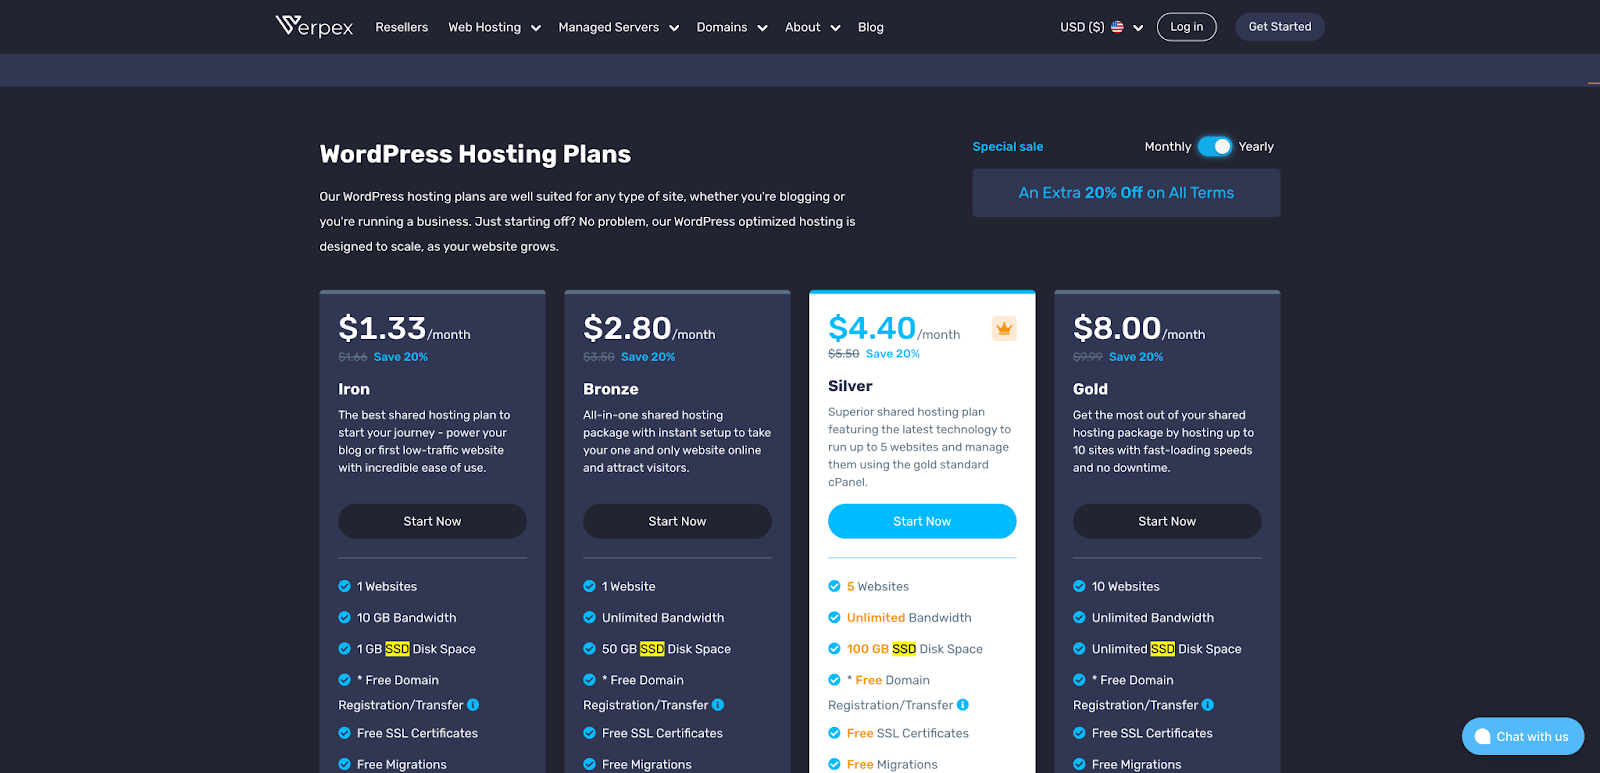Click '10 GB Bandwidth' feature text
This screenshot has height=773, width=1600.
406,618
